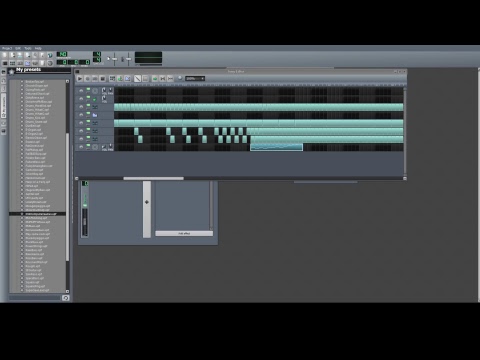
Task: Click record-while-playing button in Song Editor
Action: pyautogui.click(x=95, y=79)
